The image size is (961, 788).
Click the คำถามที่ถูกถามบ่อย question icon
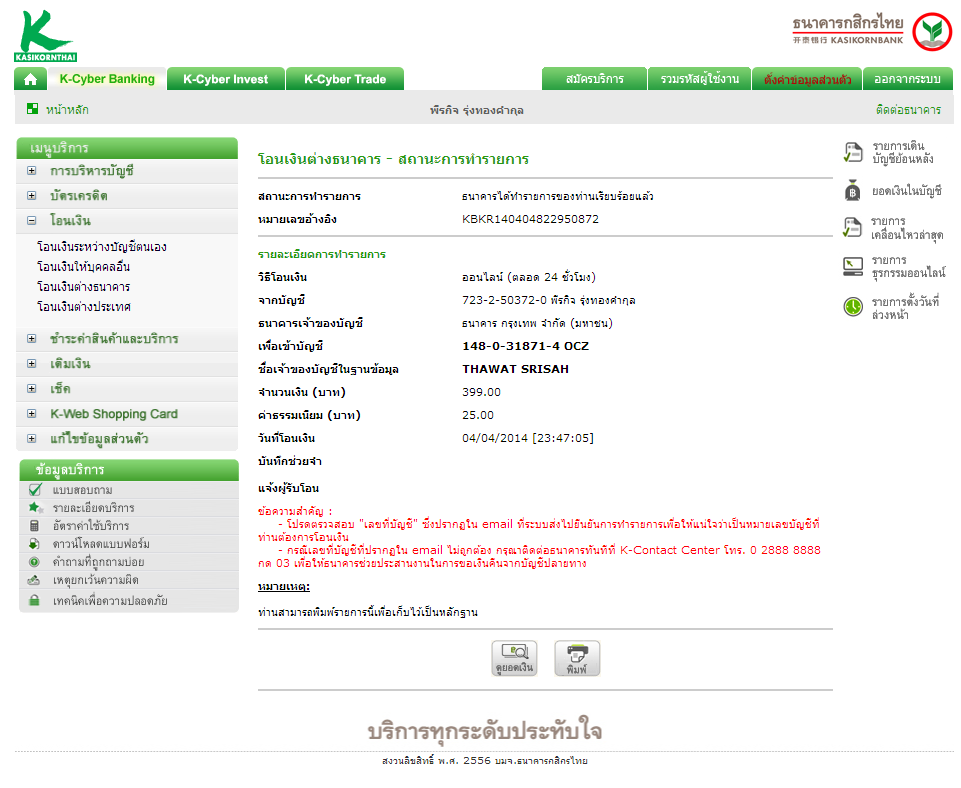(34, 562)
